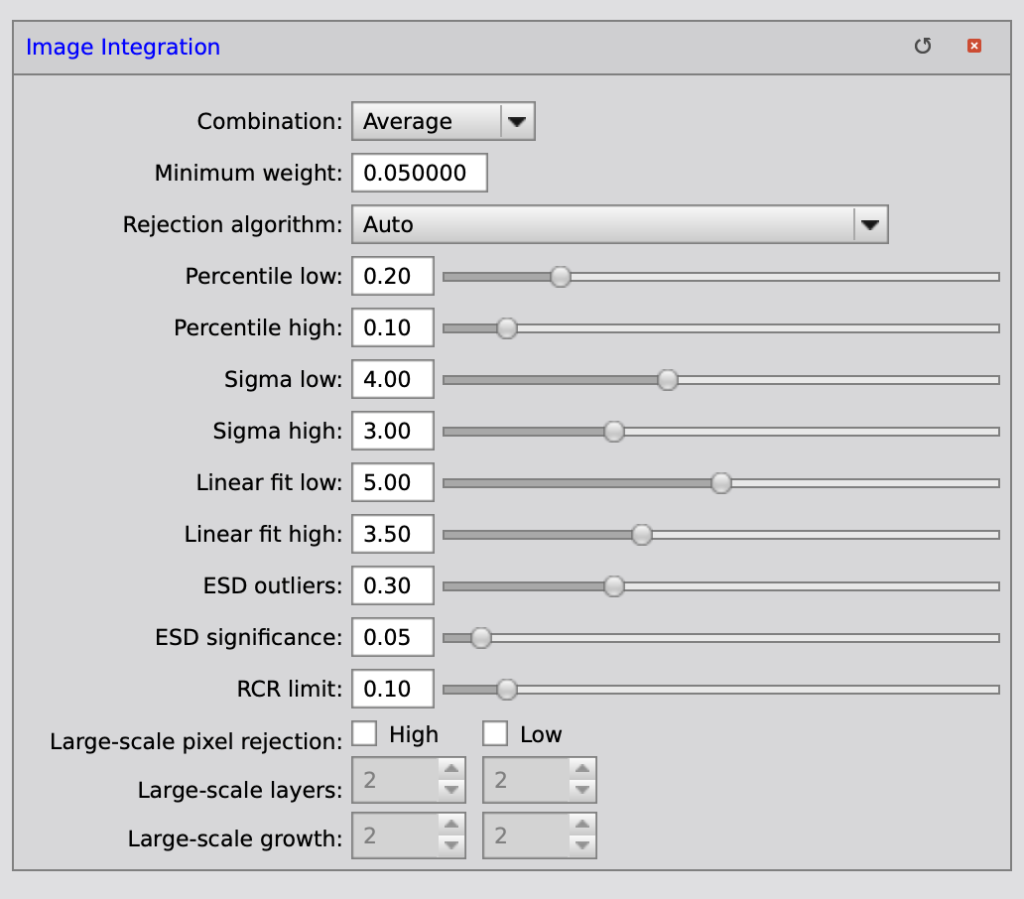Click the Sigma low slider handle
The width and height of the screenshot is (1024, 899).
click(667, 380)
